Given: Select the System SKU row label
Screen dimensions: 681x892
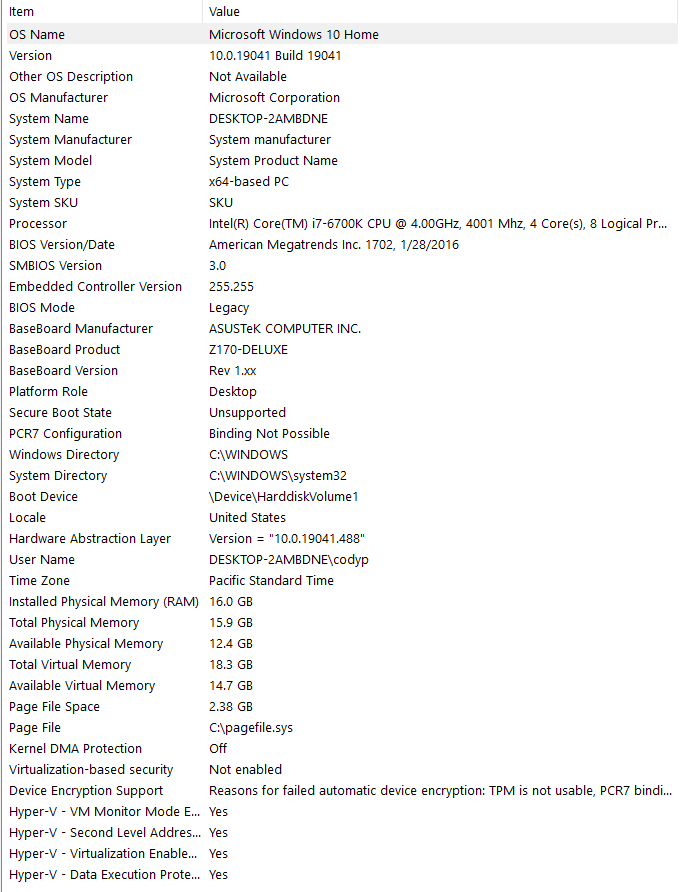Looking at the screenshot, I should pos(43,203).
